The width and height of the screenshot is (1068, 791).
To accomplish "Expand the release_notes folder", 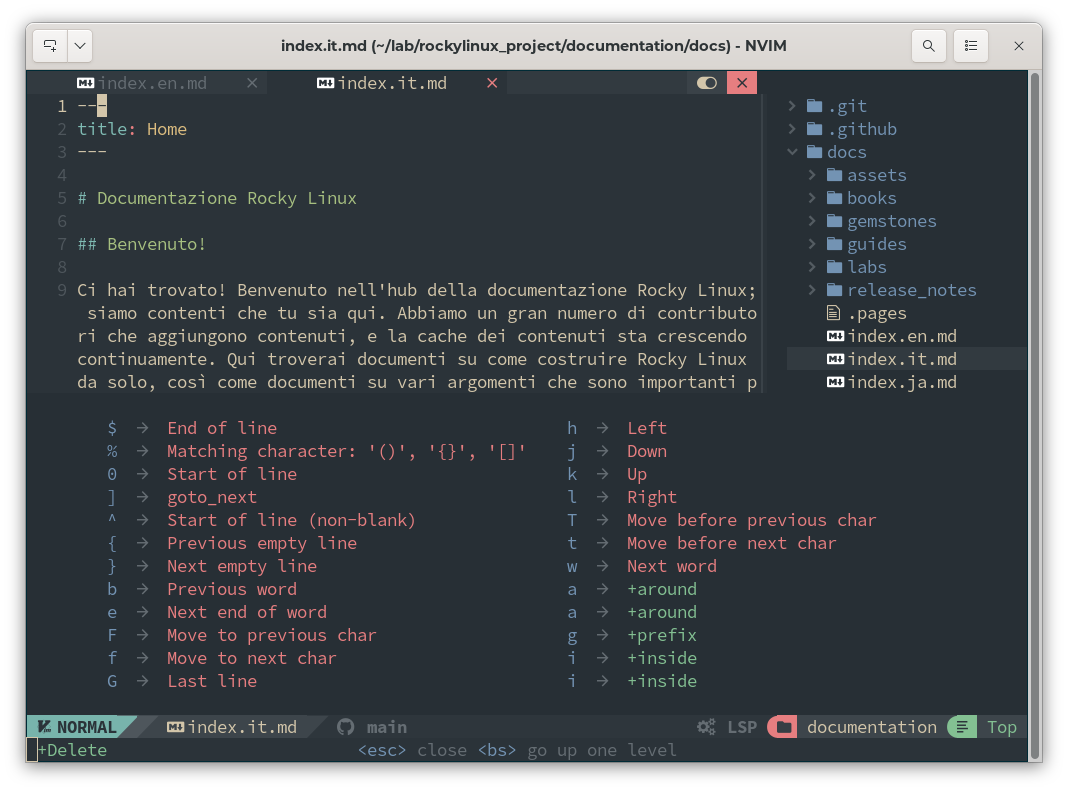I will tap(813, 290).
